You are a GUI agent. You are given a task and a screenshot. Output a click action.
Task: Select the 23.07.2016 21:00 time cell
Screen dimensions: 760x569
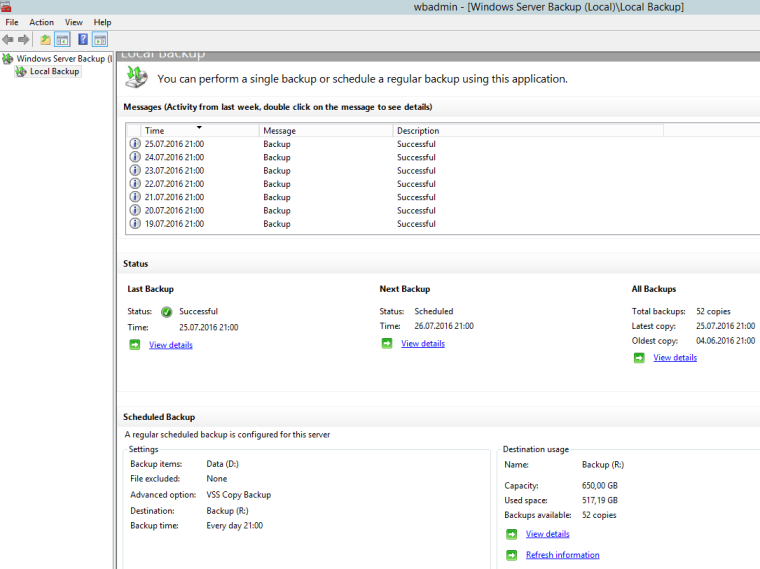coord(174,171)
